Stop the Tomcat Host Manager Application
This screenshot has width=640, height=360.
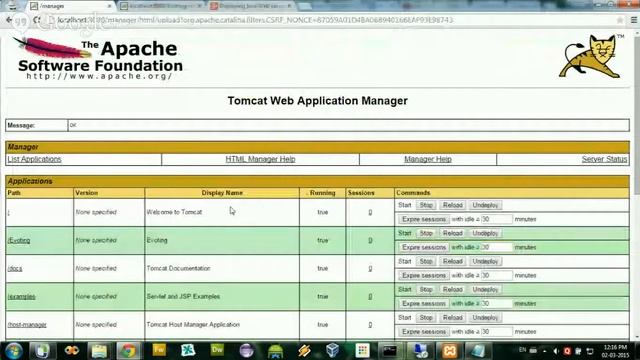pos(426,318)
